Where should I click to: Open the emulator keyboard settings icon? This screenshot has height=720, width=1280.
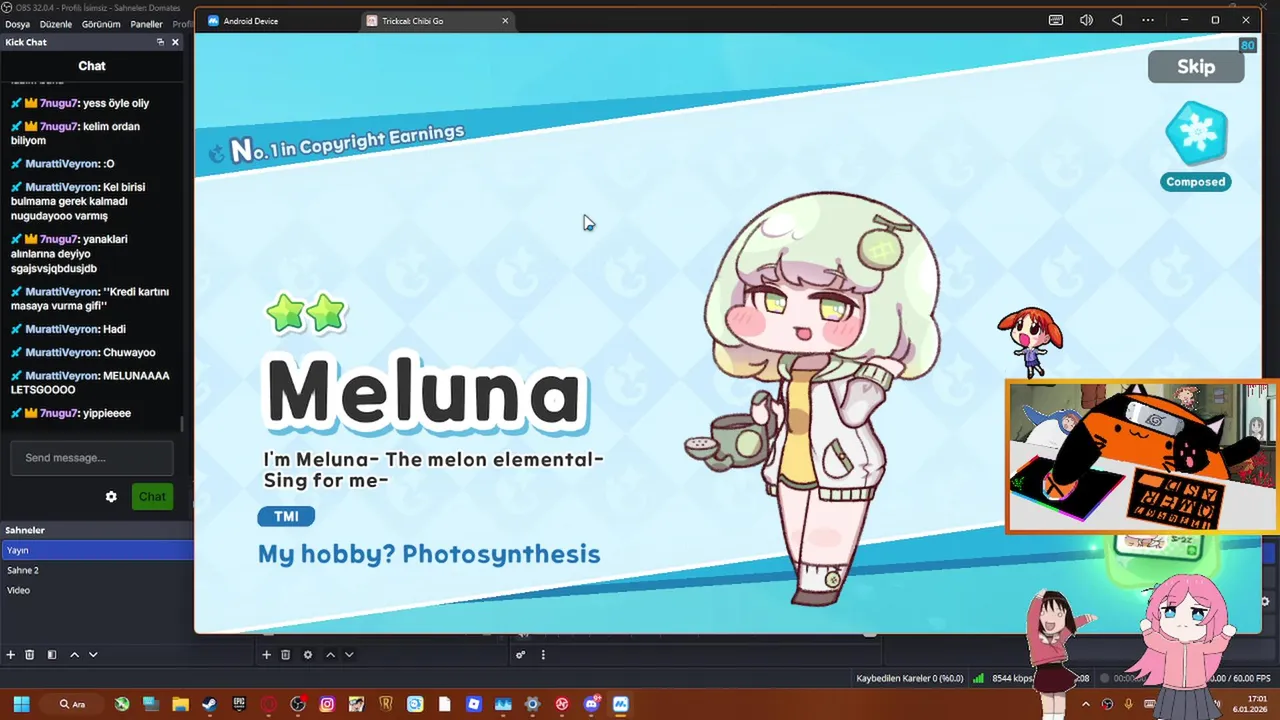[x=1056, y=20]
